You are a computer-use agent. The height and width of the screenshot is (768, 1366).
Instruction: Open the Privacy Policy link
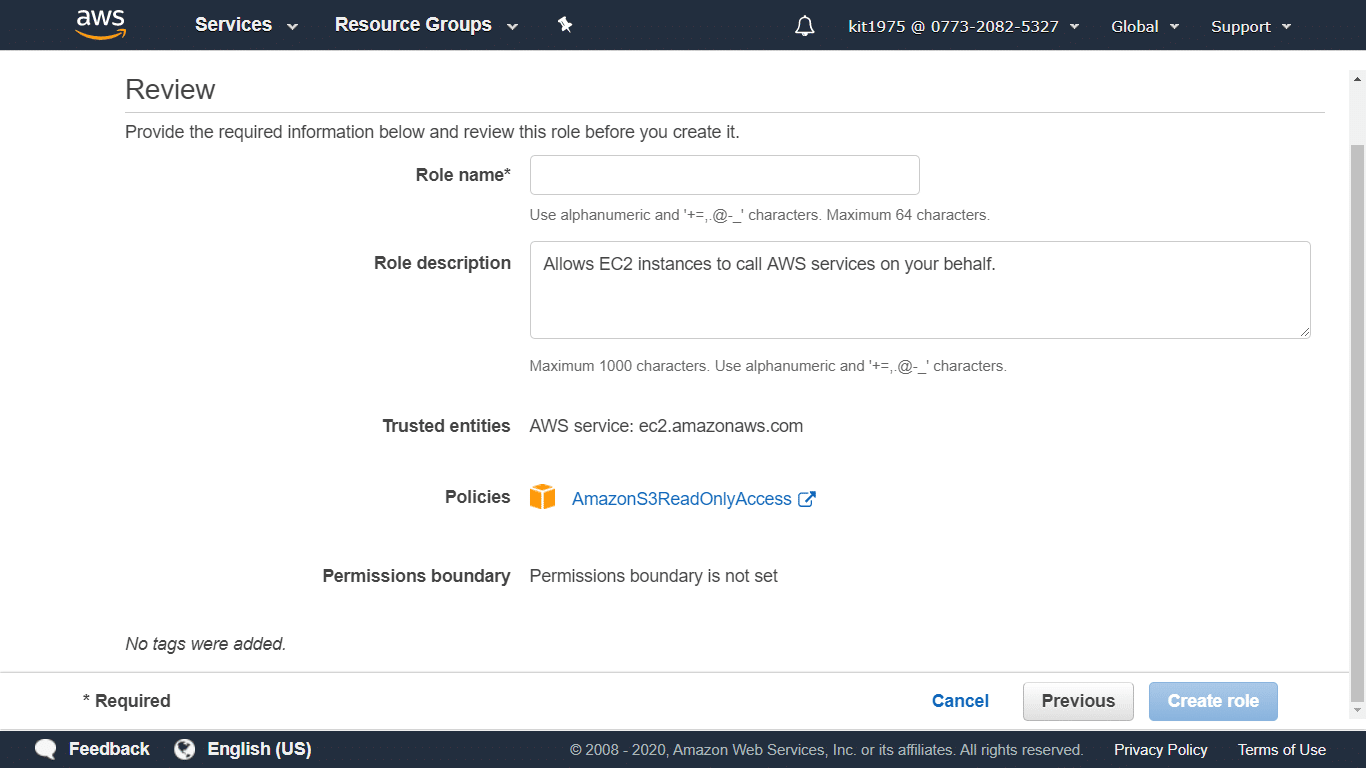pyautogui.click(x=1161, y=750)
